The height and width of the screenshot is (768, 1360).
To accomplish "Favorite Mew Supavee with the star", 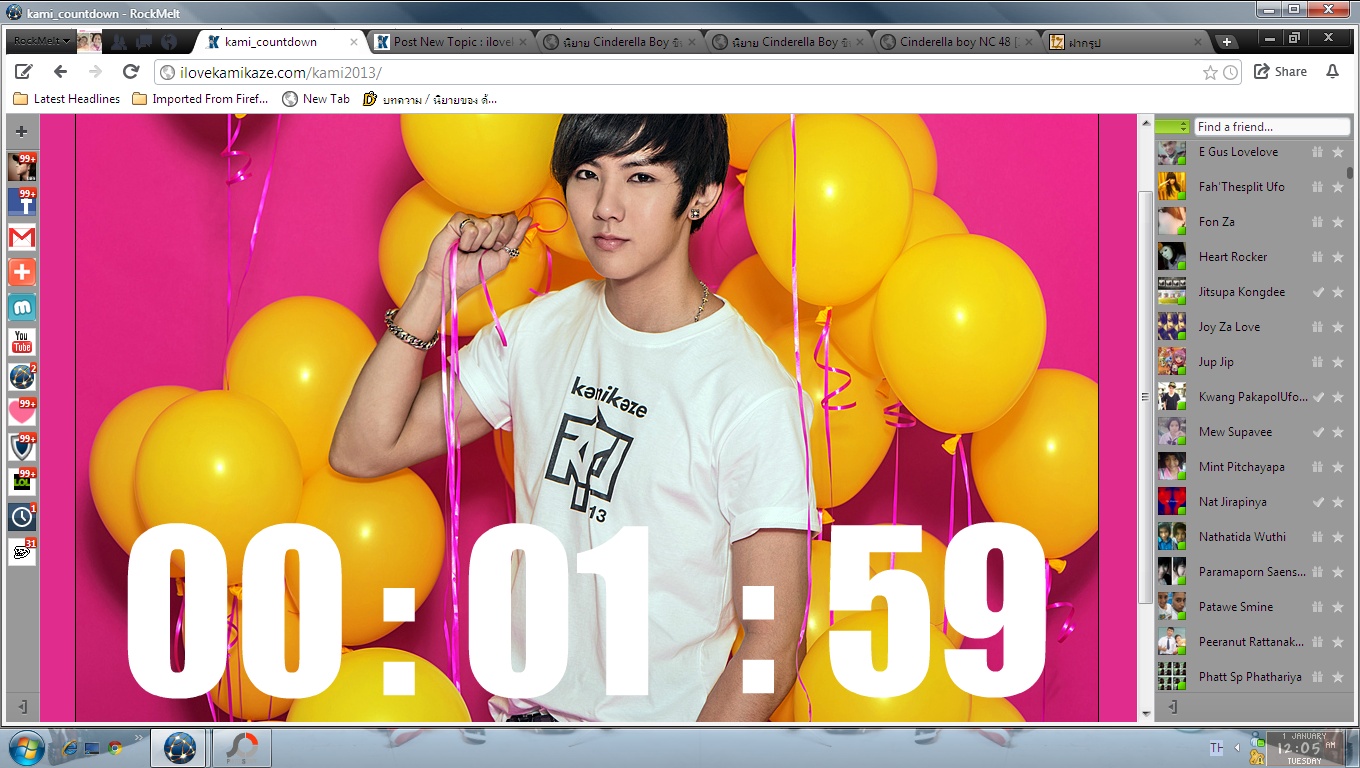I will tap(1338, 432).
